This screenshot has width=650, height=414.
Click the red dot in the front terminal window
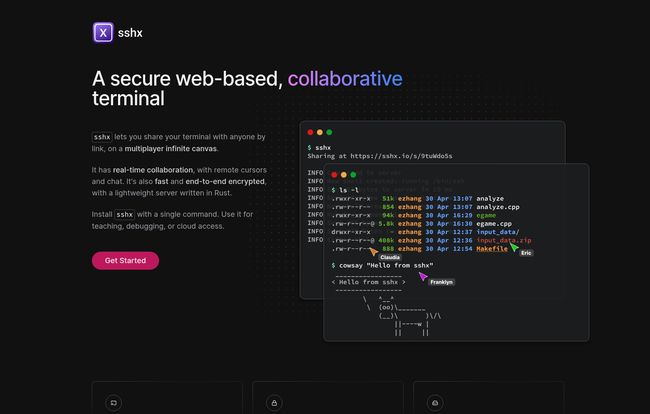pyautogui.click(x=334, y=175)
